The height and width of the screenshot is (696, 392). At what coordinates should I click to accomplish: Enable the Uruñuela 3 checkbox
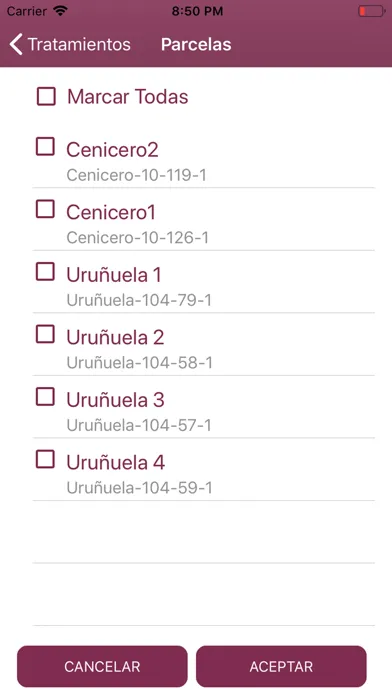[45, 397]
